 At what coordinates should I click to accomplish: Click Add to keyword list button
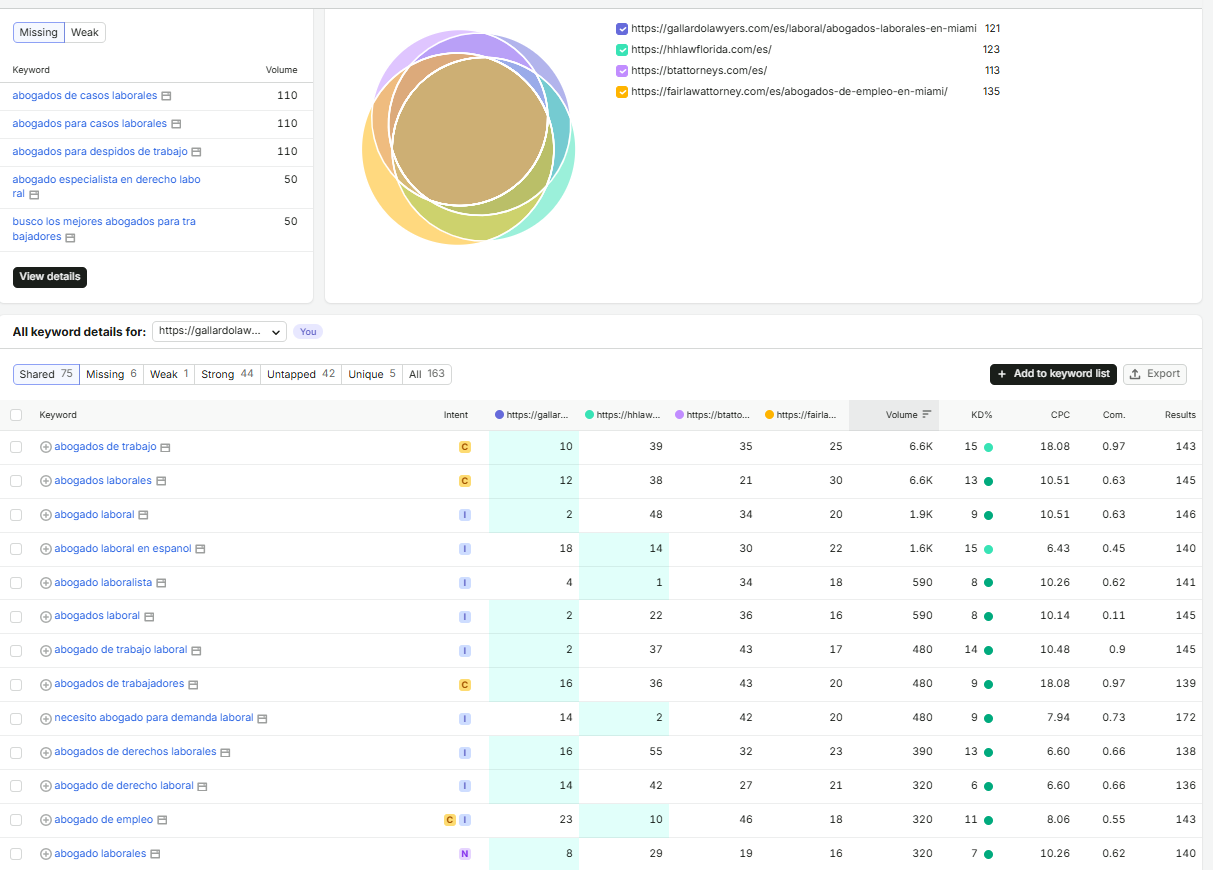point(1053,374)
